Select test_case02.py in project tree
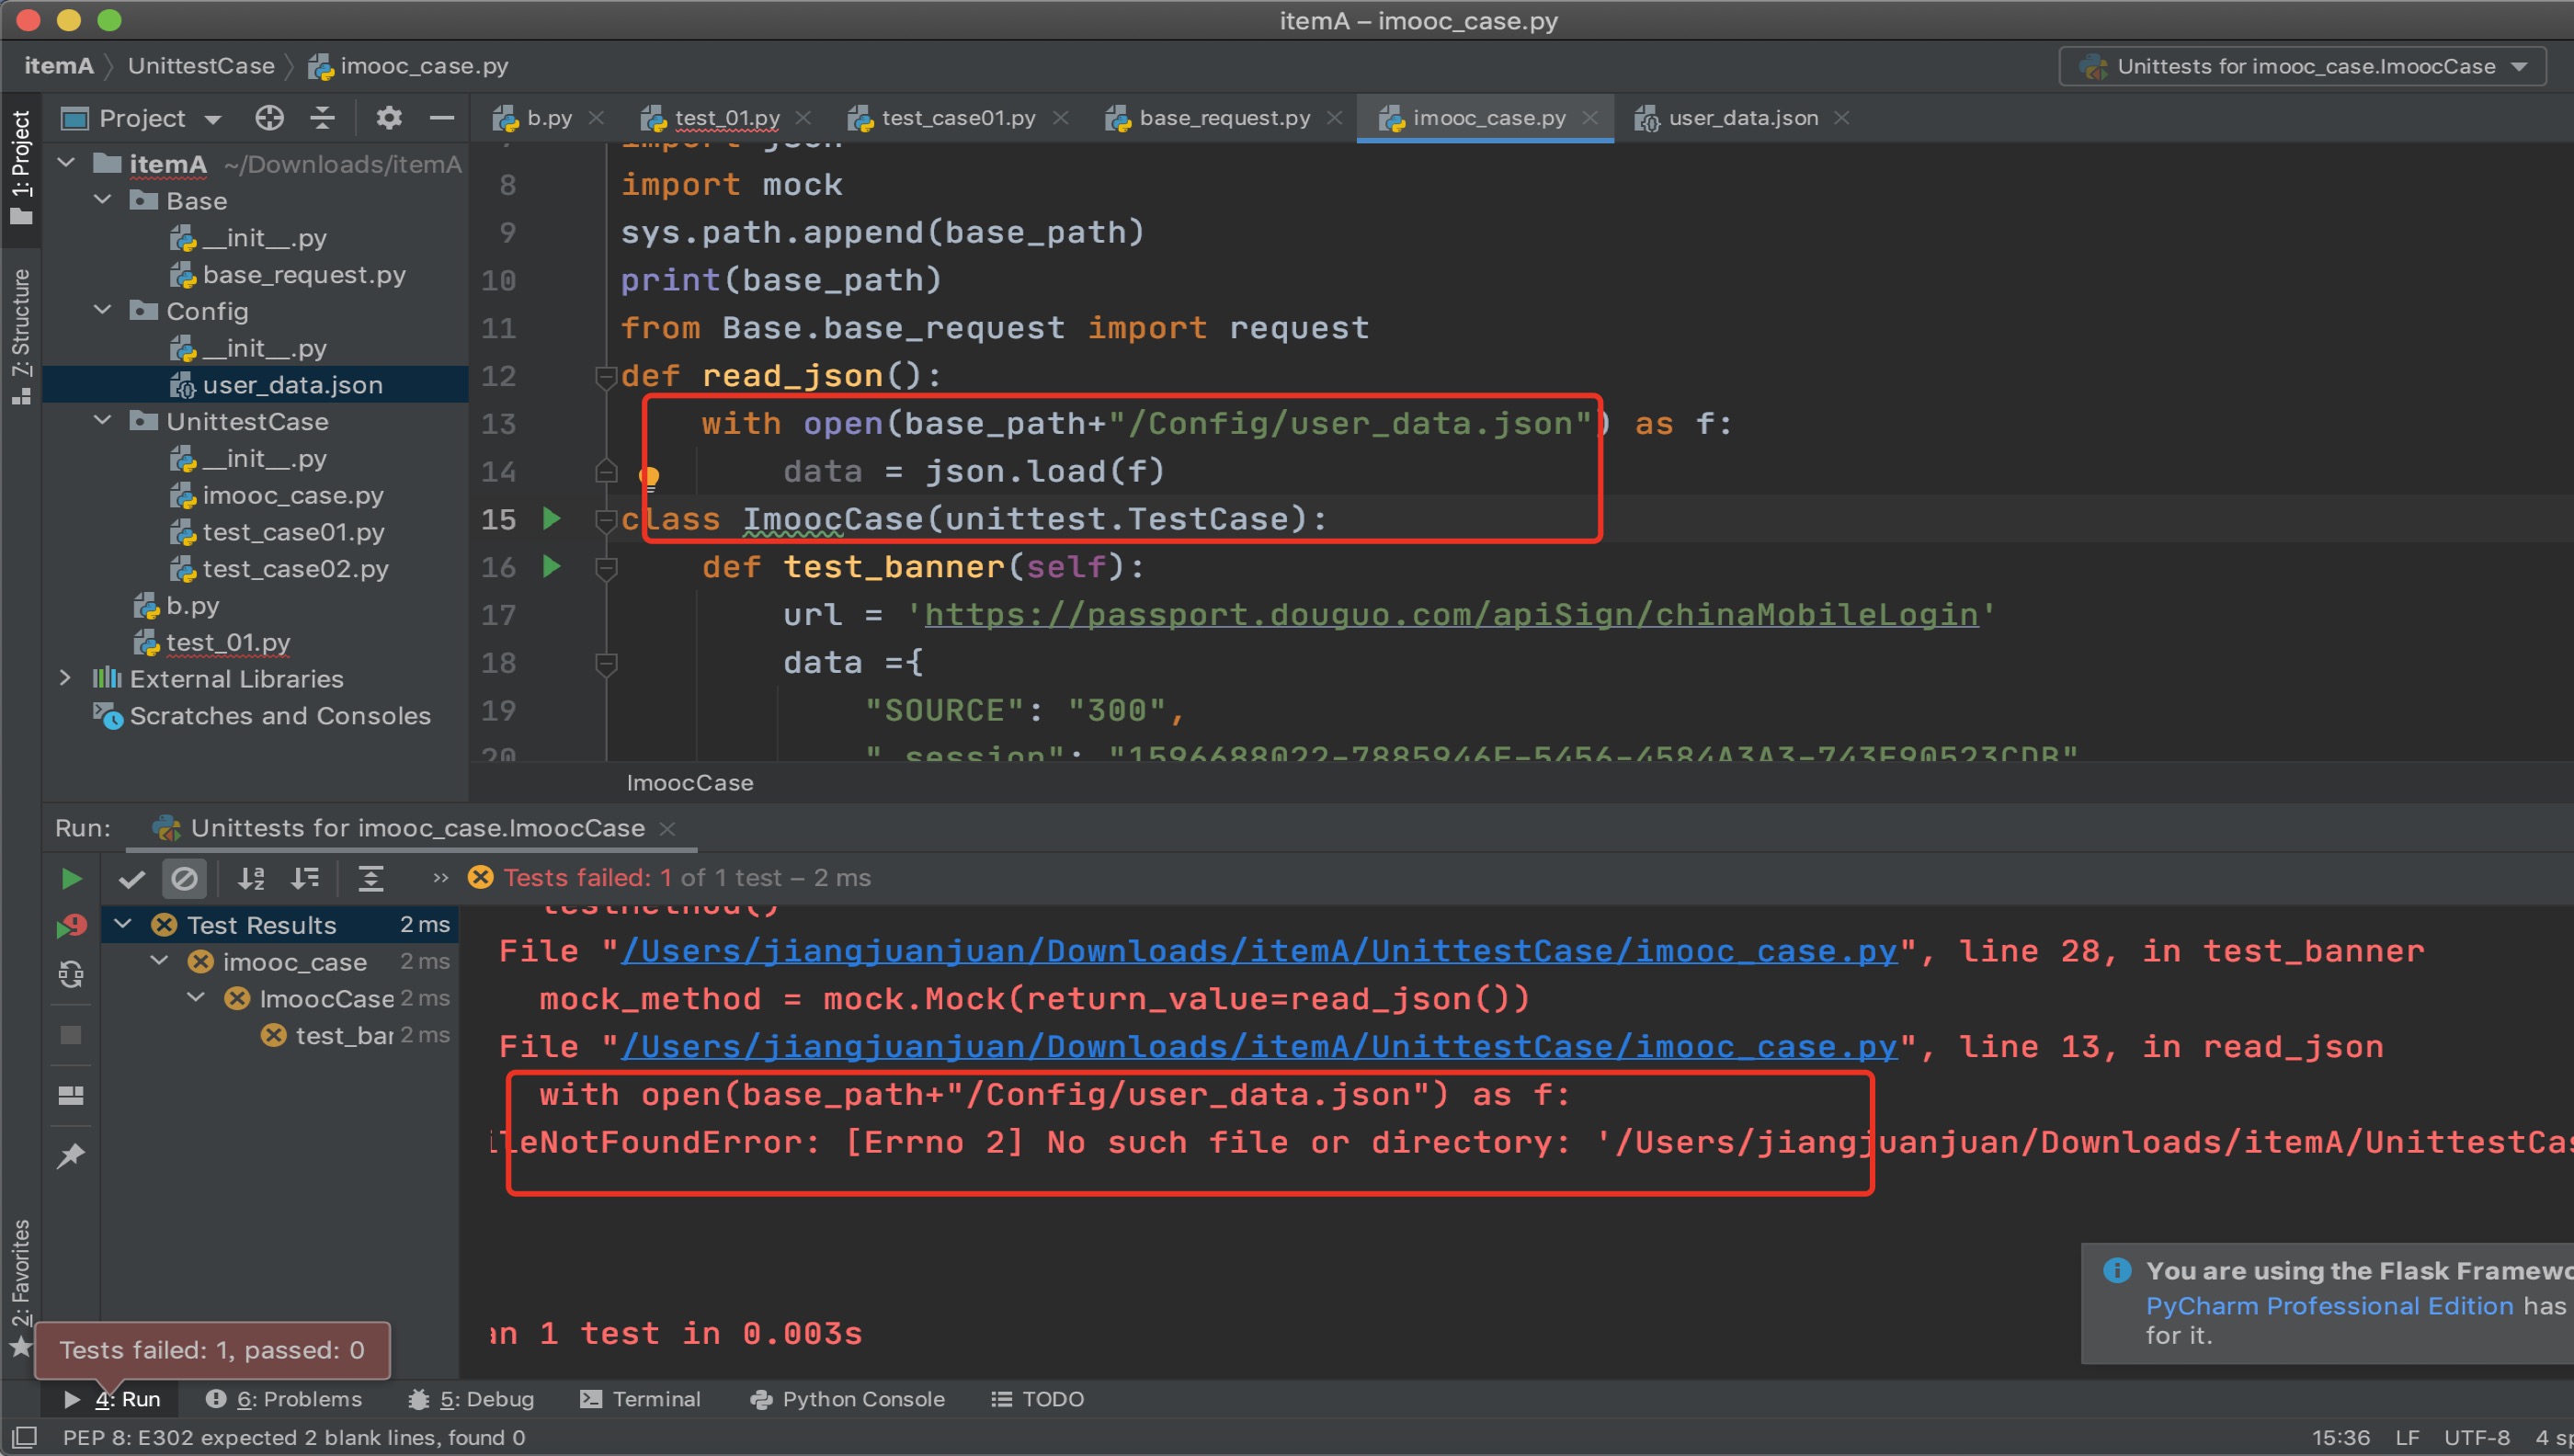The height and width of the screenshot is (1456, 2574). (x=256, y=568)
